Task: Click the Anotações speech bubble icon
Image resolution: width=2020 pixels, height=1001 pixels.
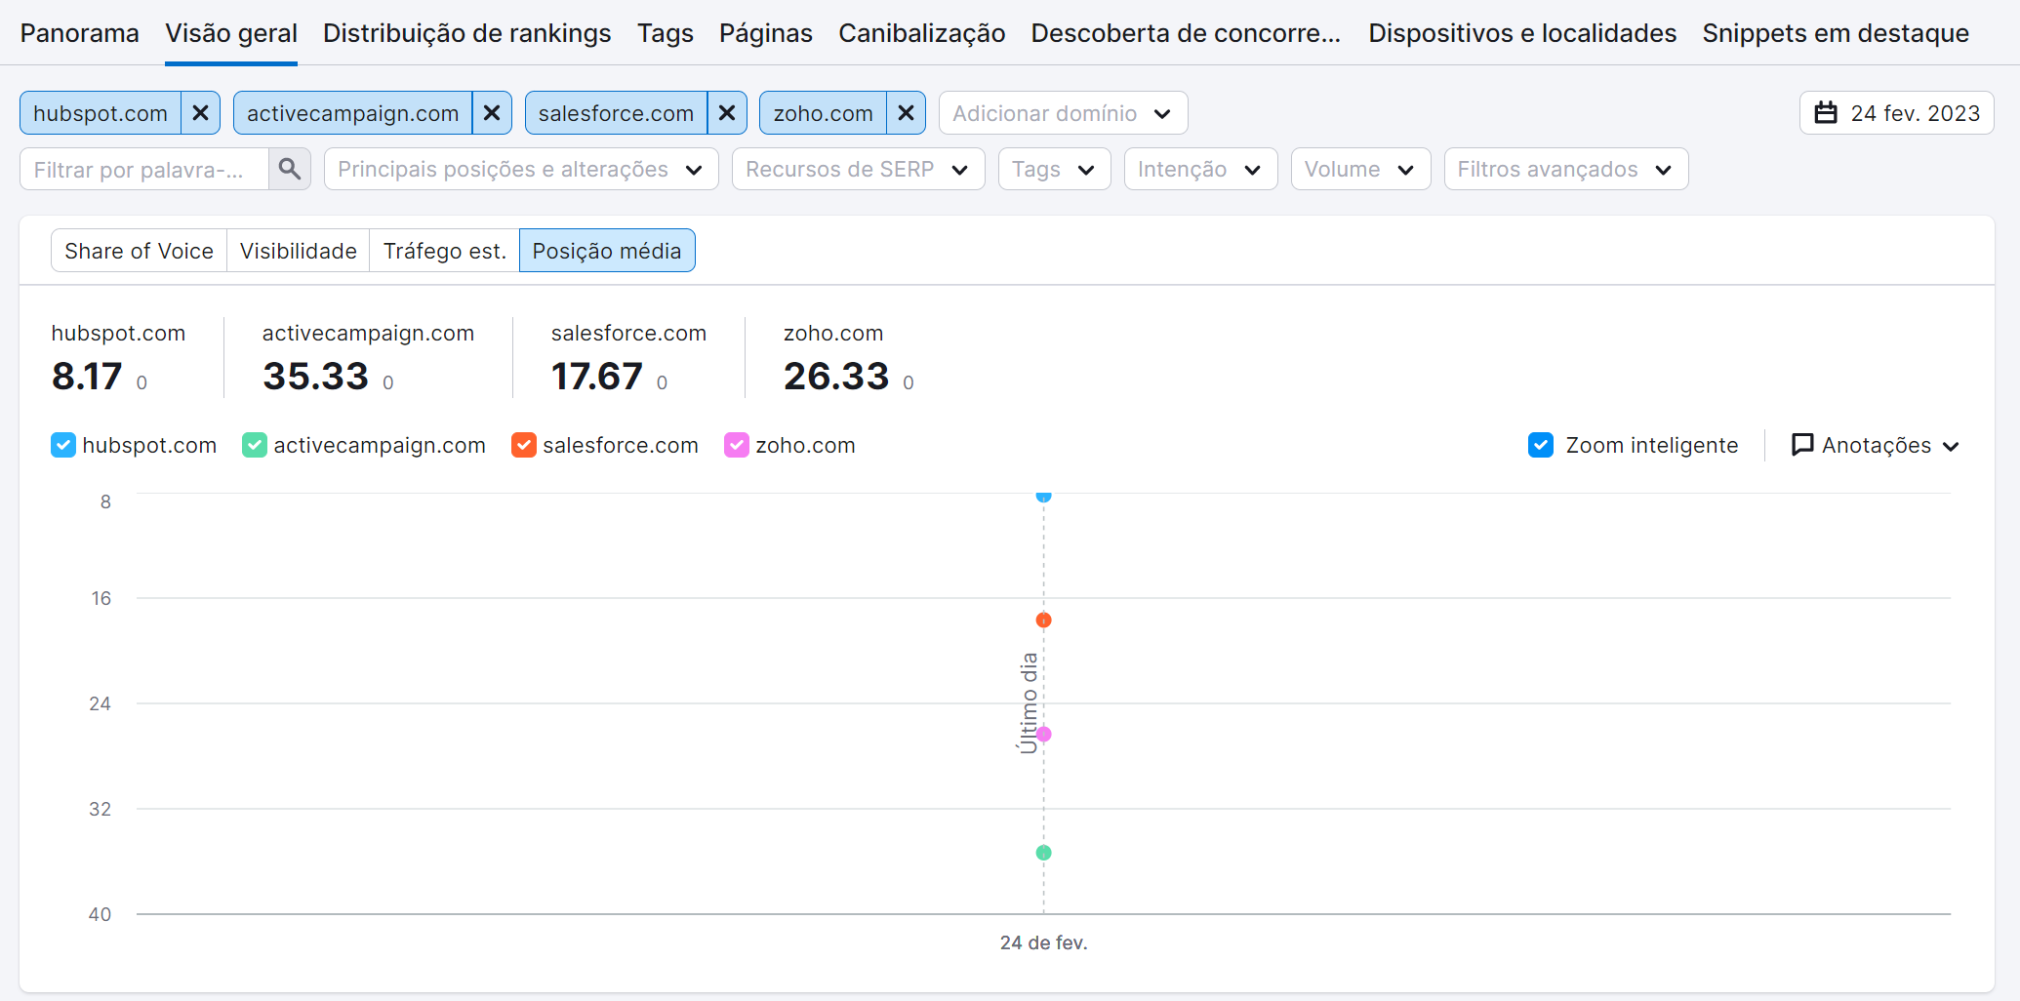Action: point(1802,445)
